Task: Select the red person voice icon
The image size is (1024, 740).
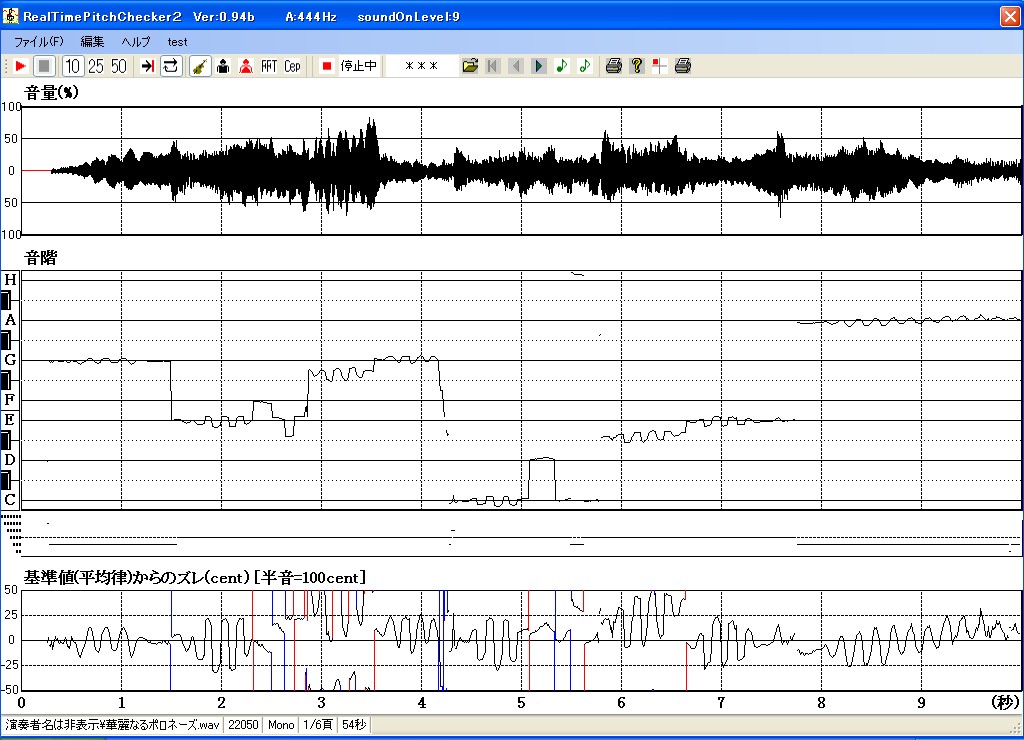Action: point(246,66)
